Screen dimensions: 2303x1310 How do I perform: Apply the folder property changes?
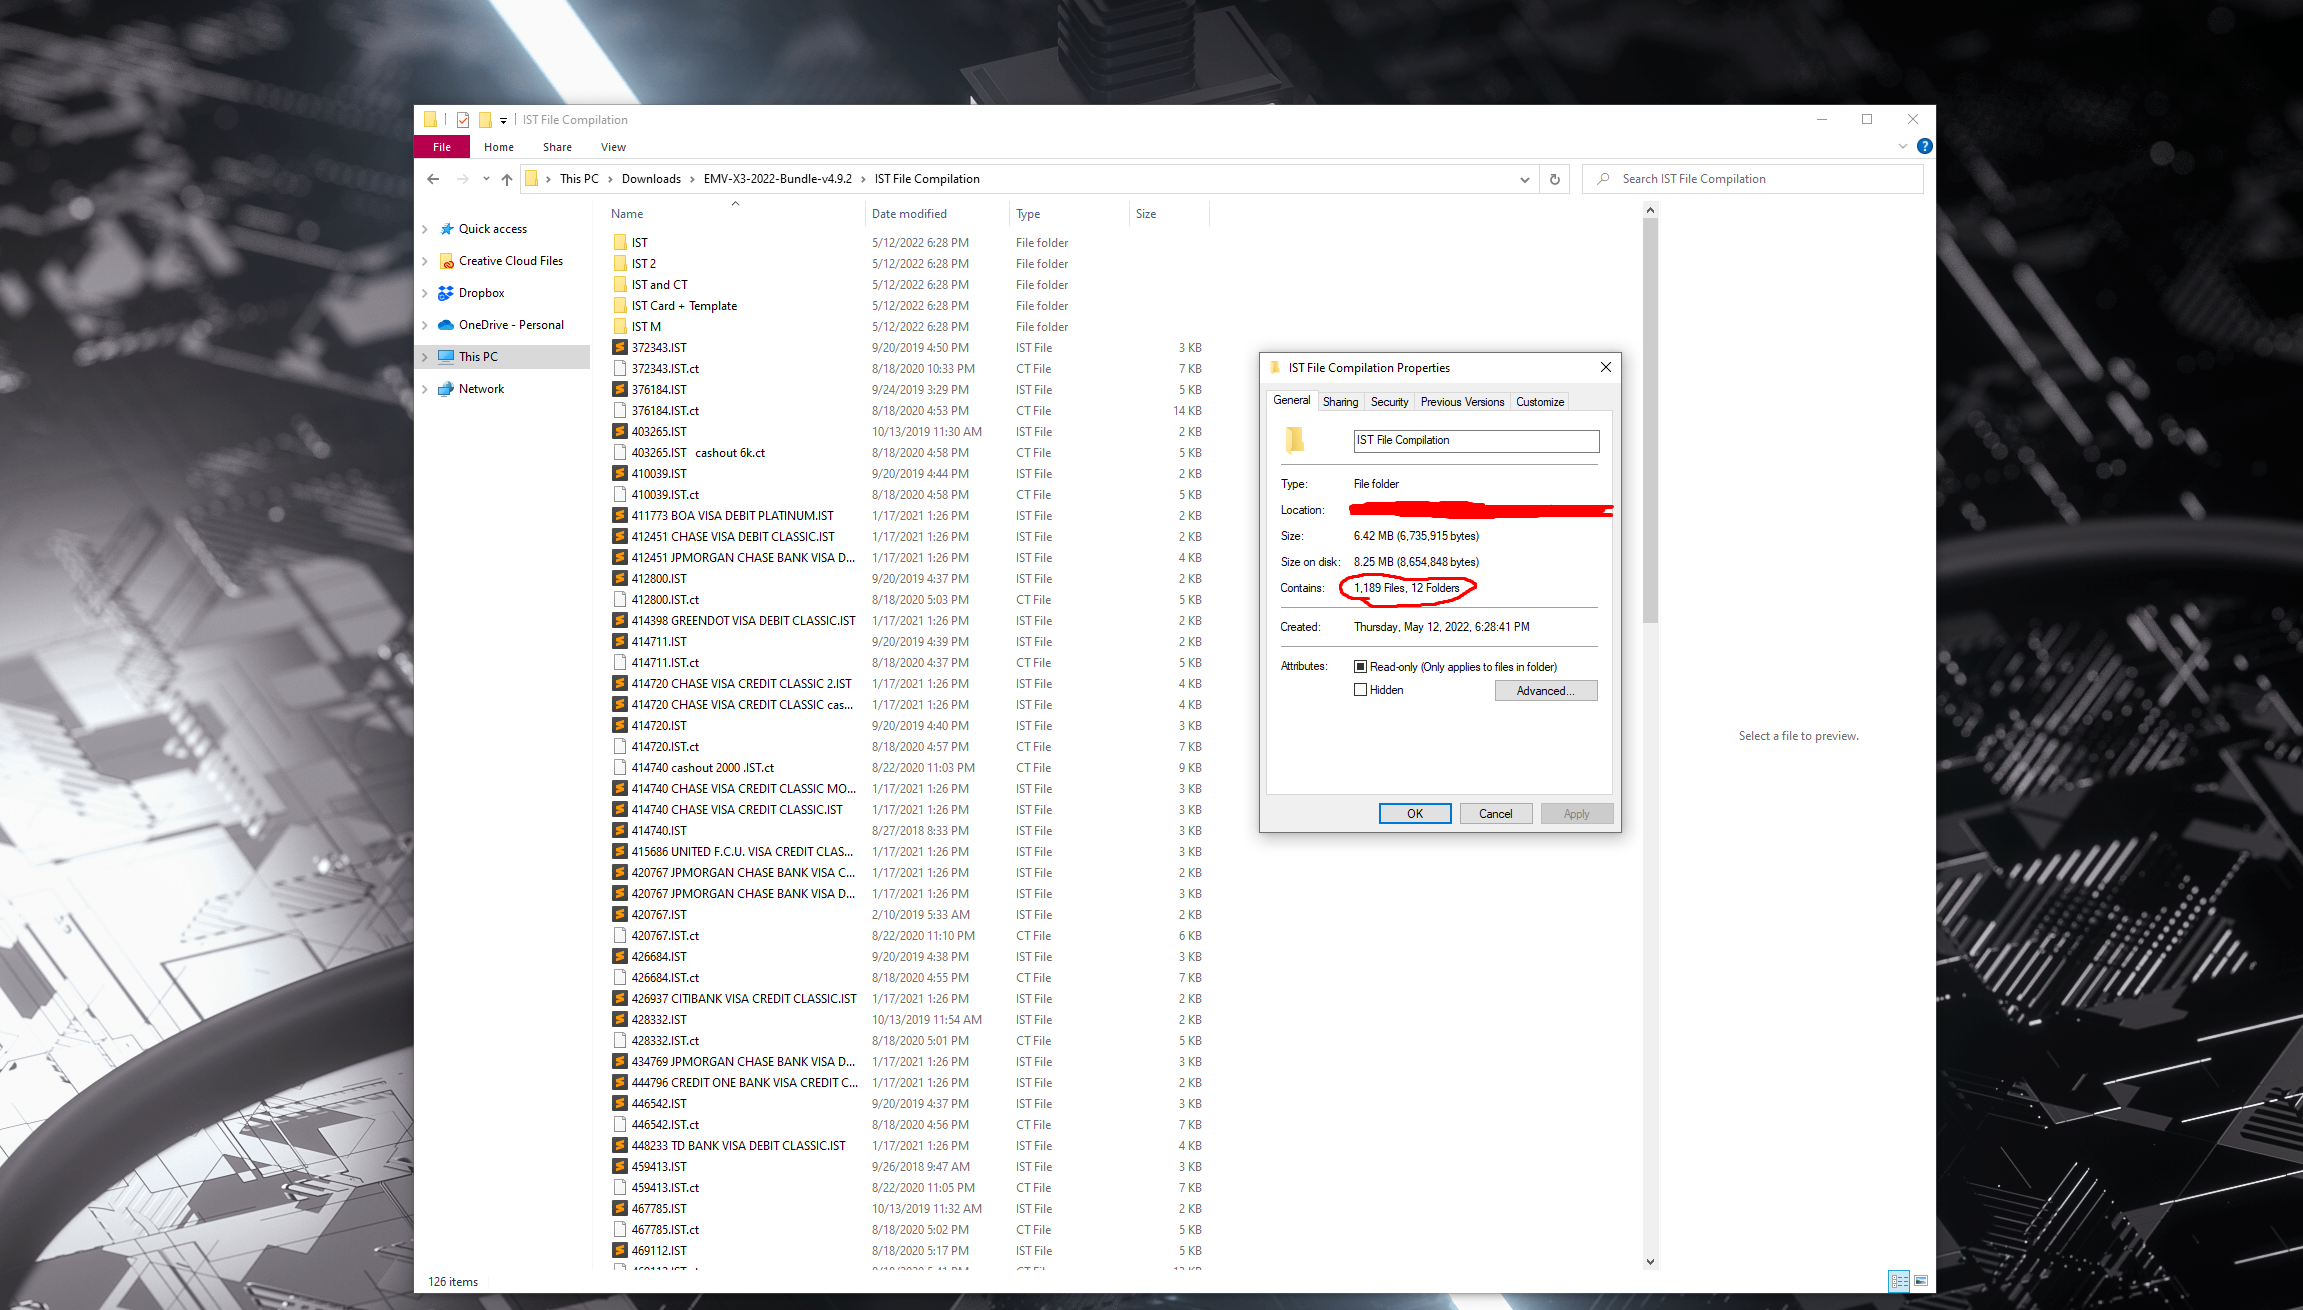pyautogui.click(x=1576, y=813)
